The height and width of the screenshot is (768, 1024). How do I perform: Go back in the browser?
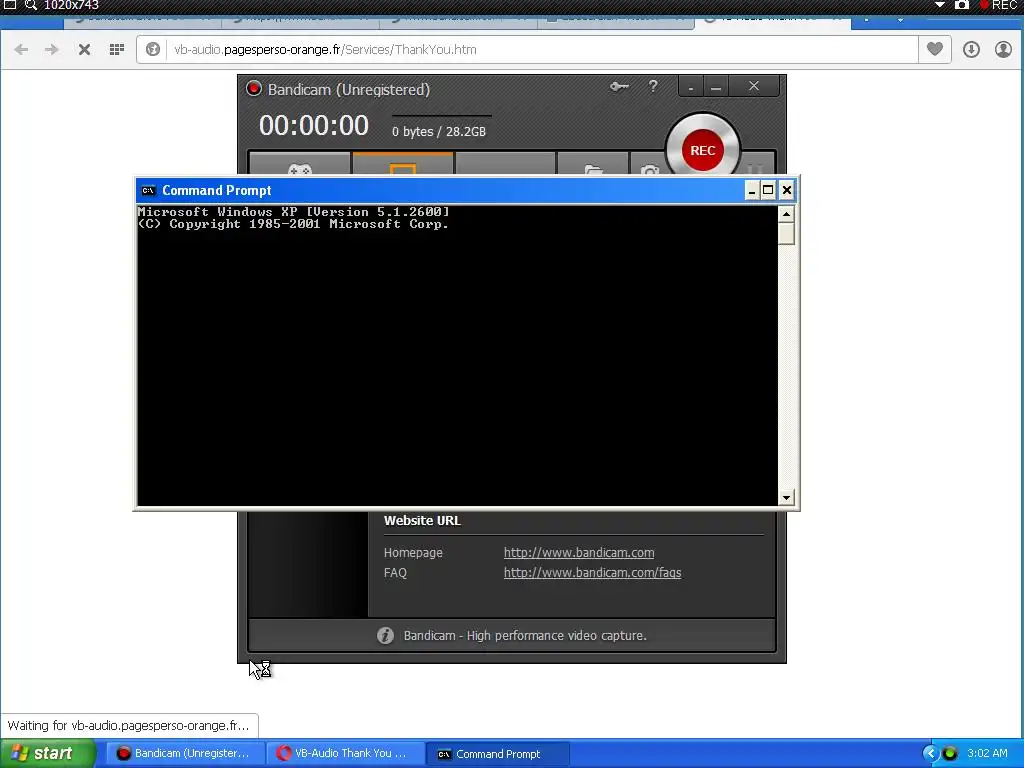[x=21, y=50]
